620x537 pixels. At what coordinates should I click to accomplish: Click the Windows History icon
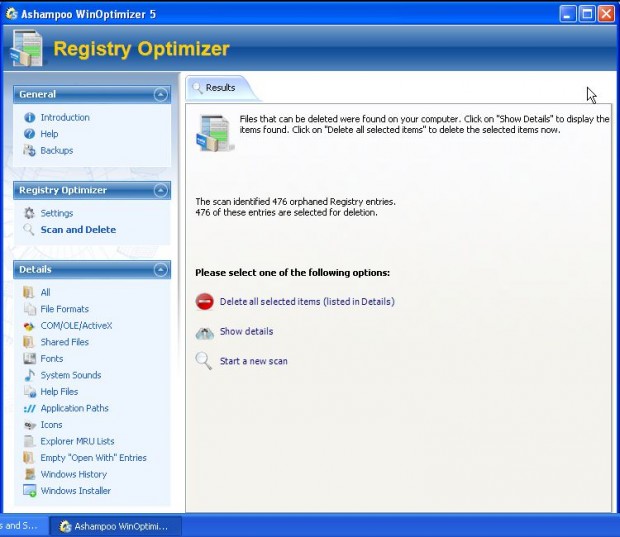30,474
